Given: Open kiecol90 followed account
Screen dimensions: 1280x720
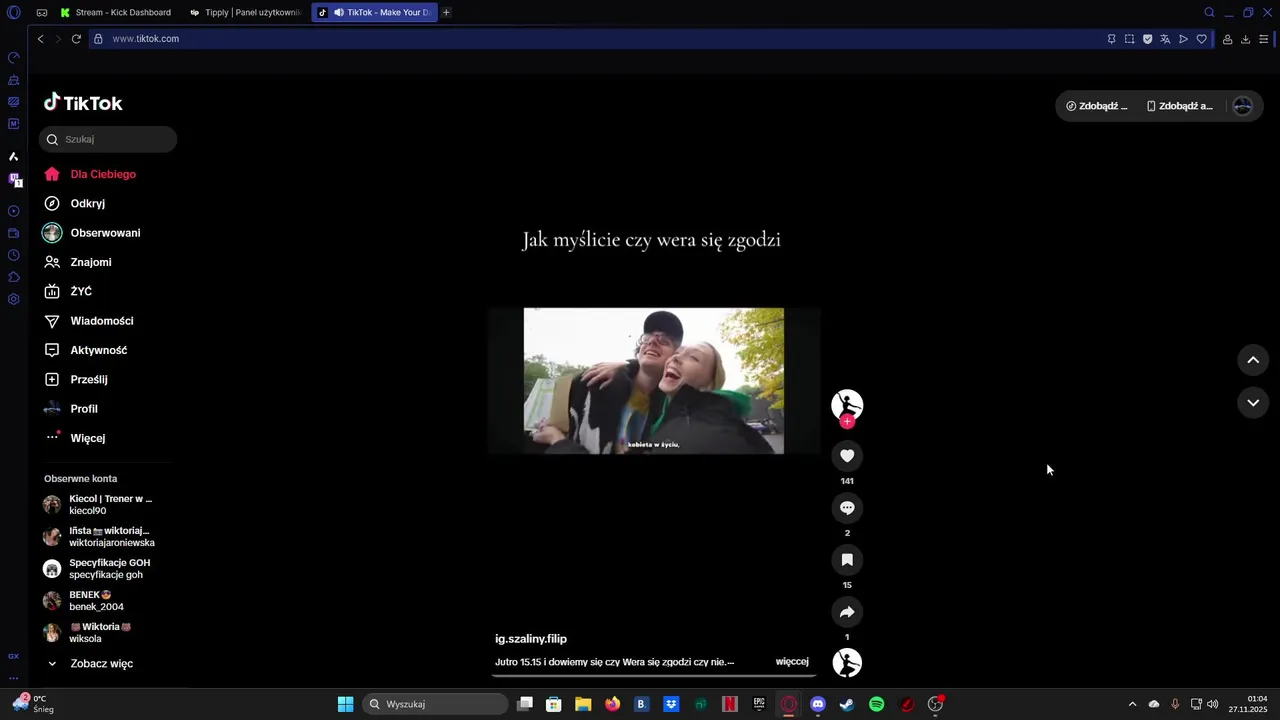Looking at the screenshot, I should point(98,505).
